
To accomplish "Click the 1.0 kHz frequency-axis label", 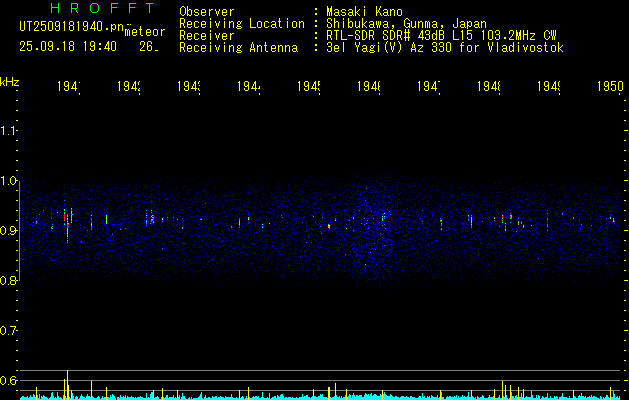I will [9, 181].
